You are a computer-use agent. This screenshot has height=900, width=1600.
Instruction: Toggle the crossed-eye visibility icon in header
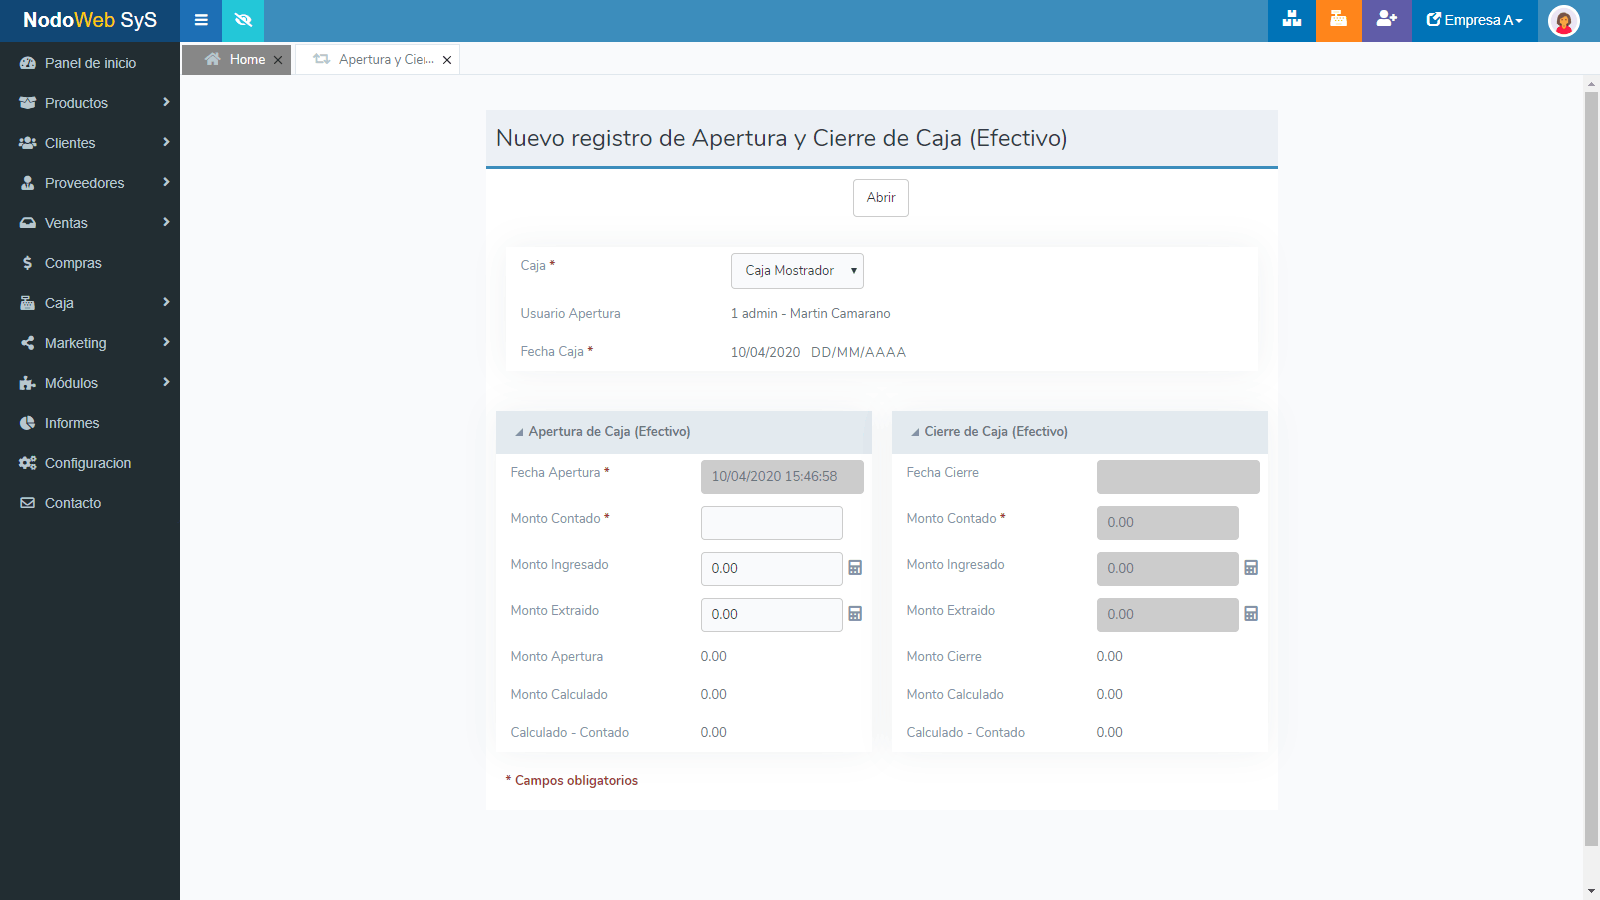coord(243,20)
